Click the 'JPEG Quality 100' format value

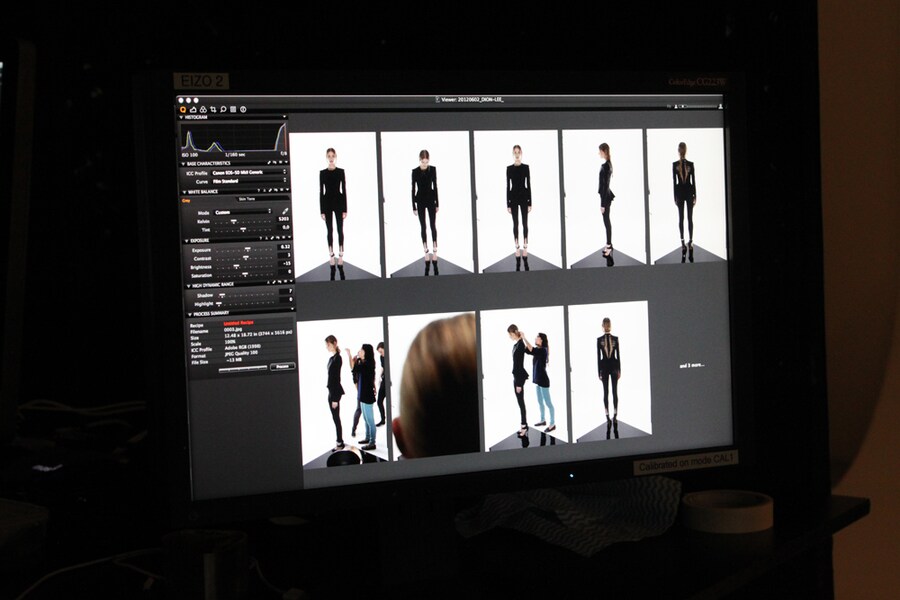[241, 353]
